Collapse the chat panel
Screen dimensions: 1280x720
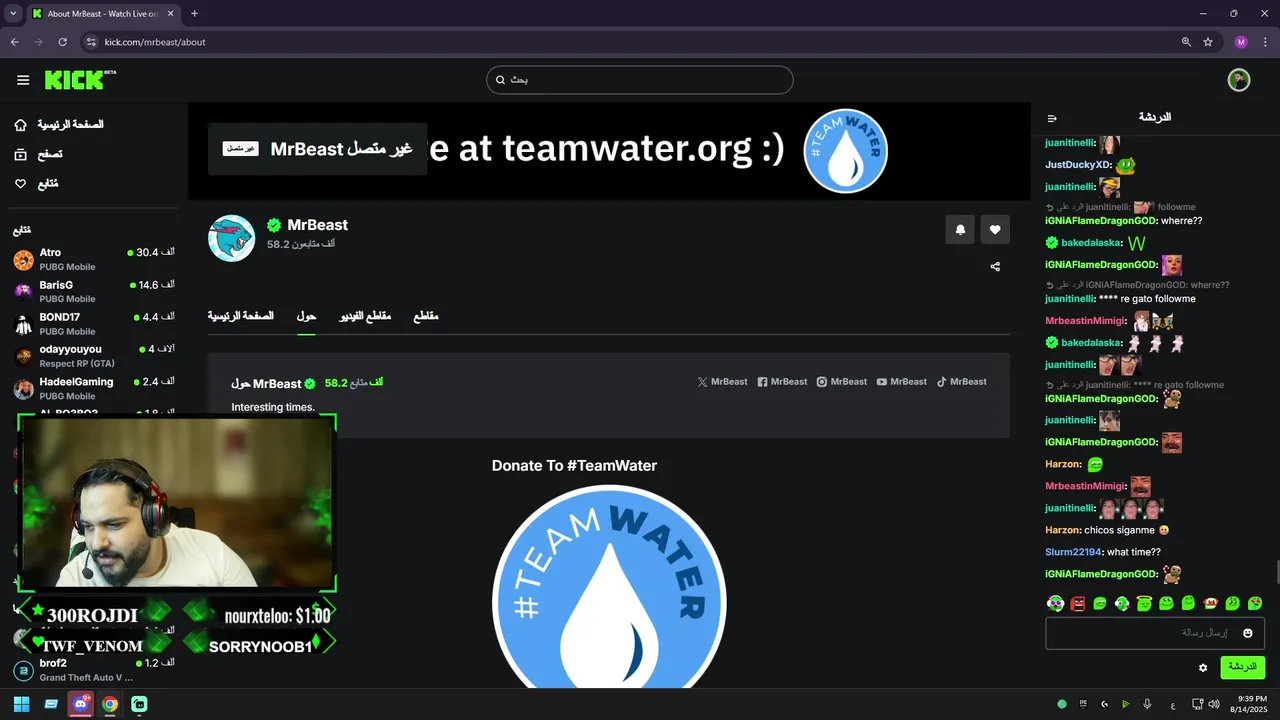coord(1052,118)
